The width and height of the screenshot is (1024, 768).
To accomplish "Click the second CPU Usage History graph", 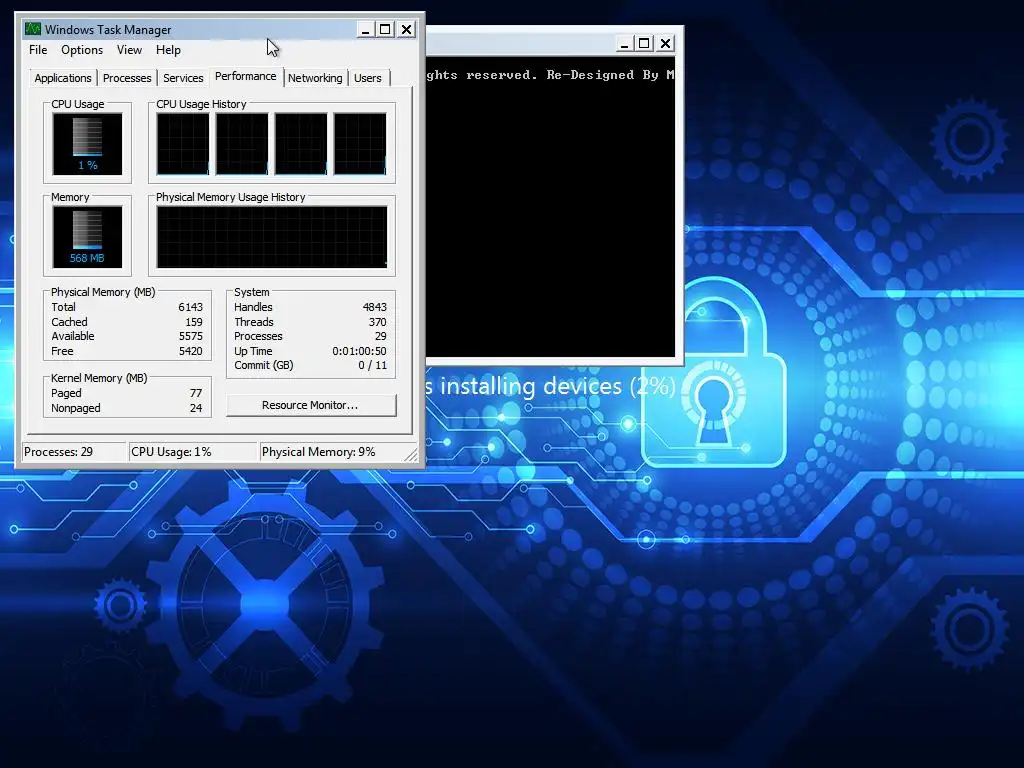I will 242,144.
